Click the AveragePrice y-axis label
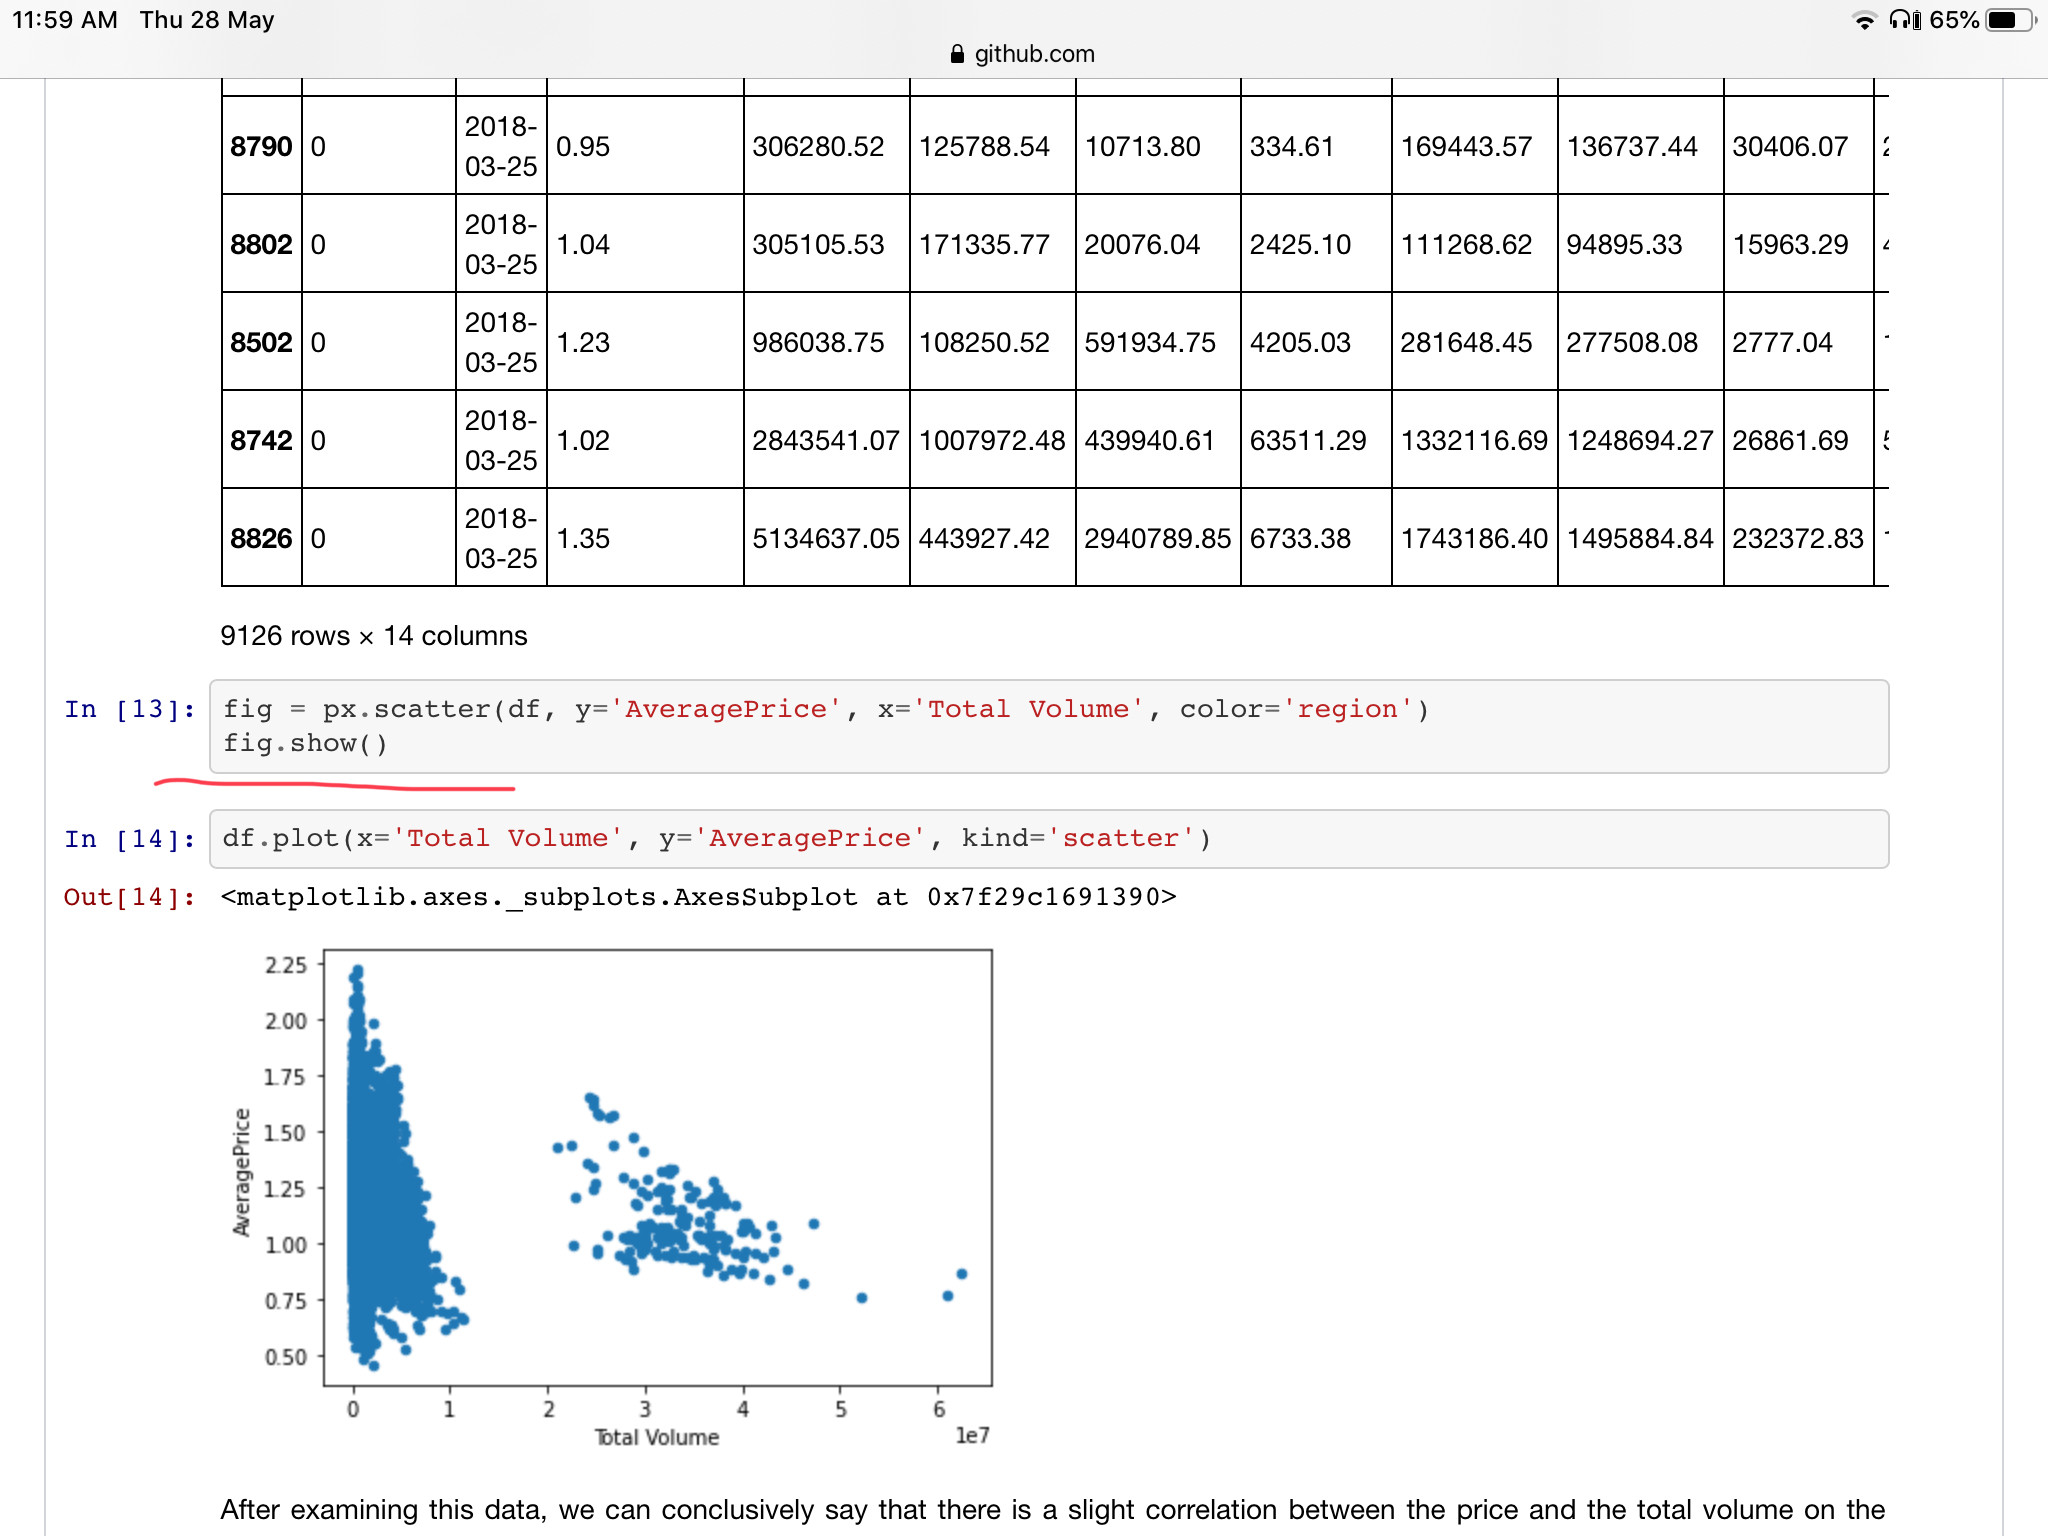 click(x=241, y=1172)
